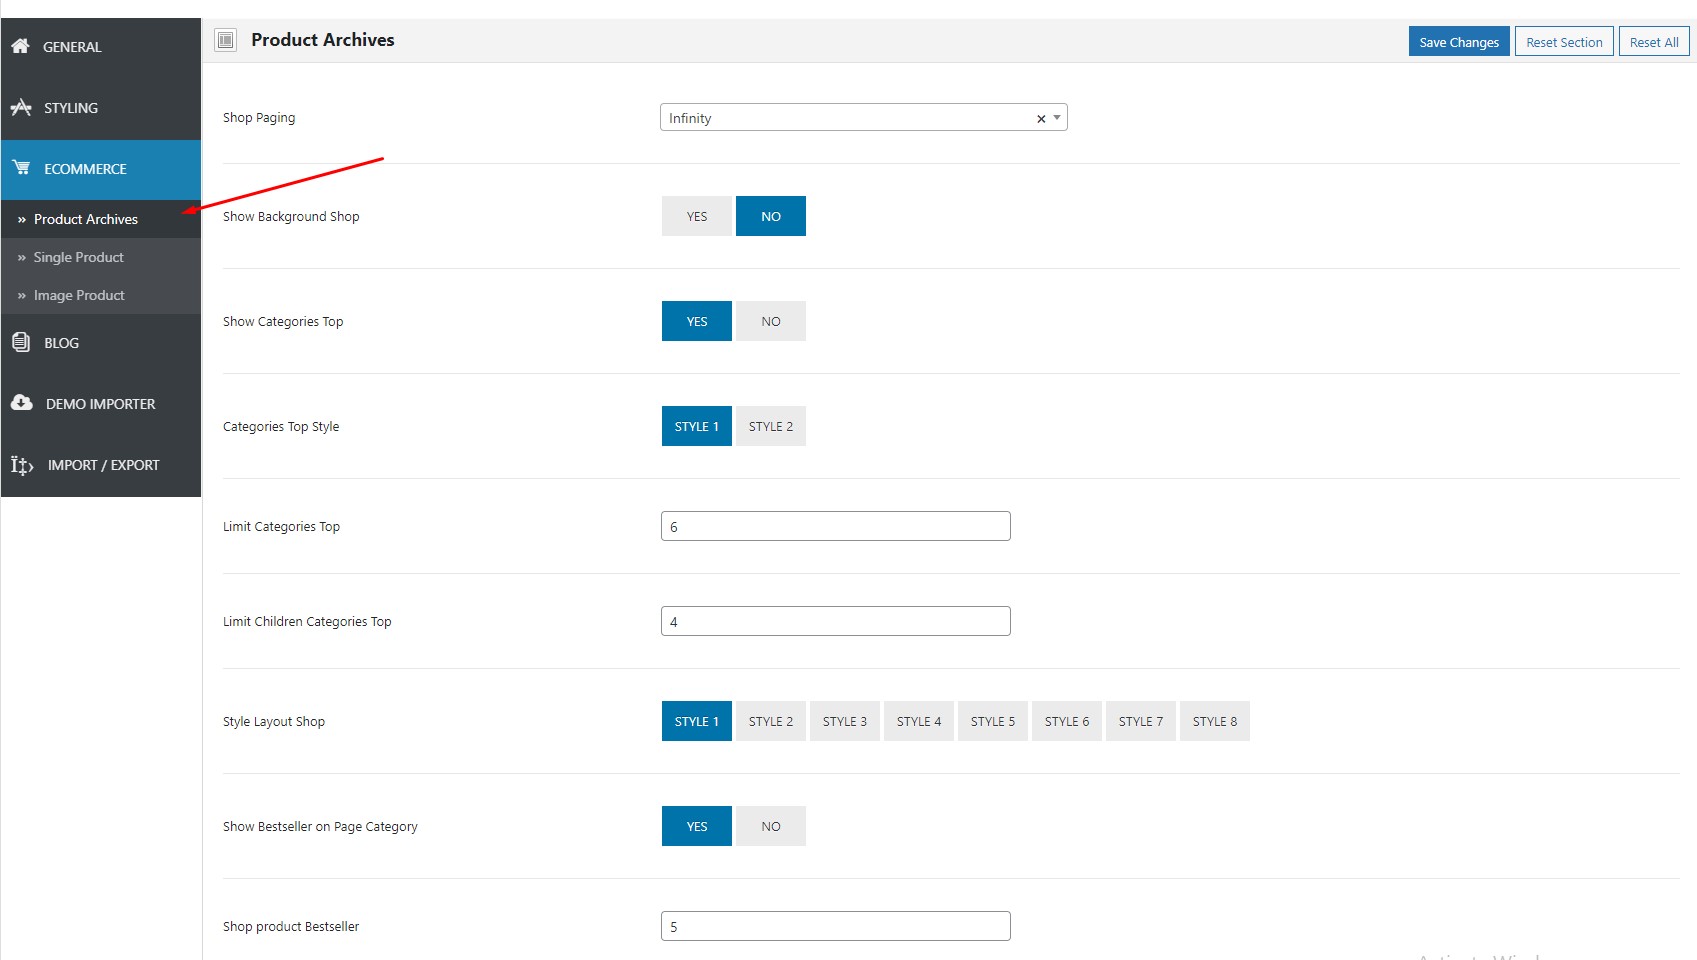Click the Product Archives header icon
1697x960 pixels.
click(226, 40)
